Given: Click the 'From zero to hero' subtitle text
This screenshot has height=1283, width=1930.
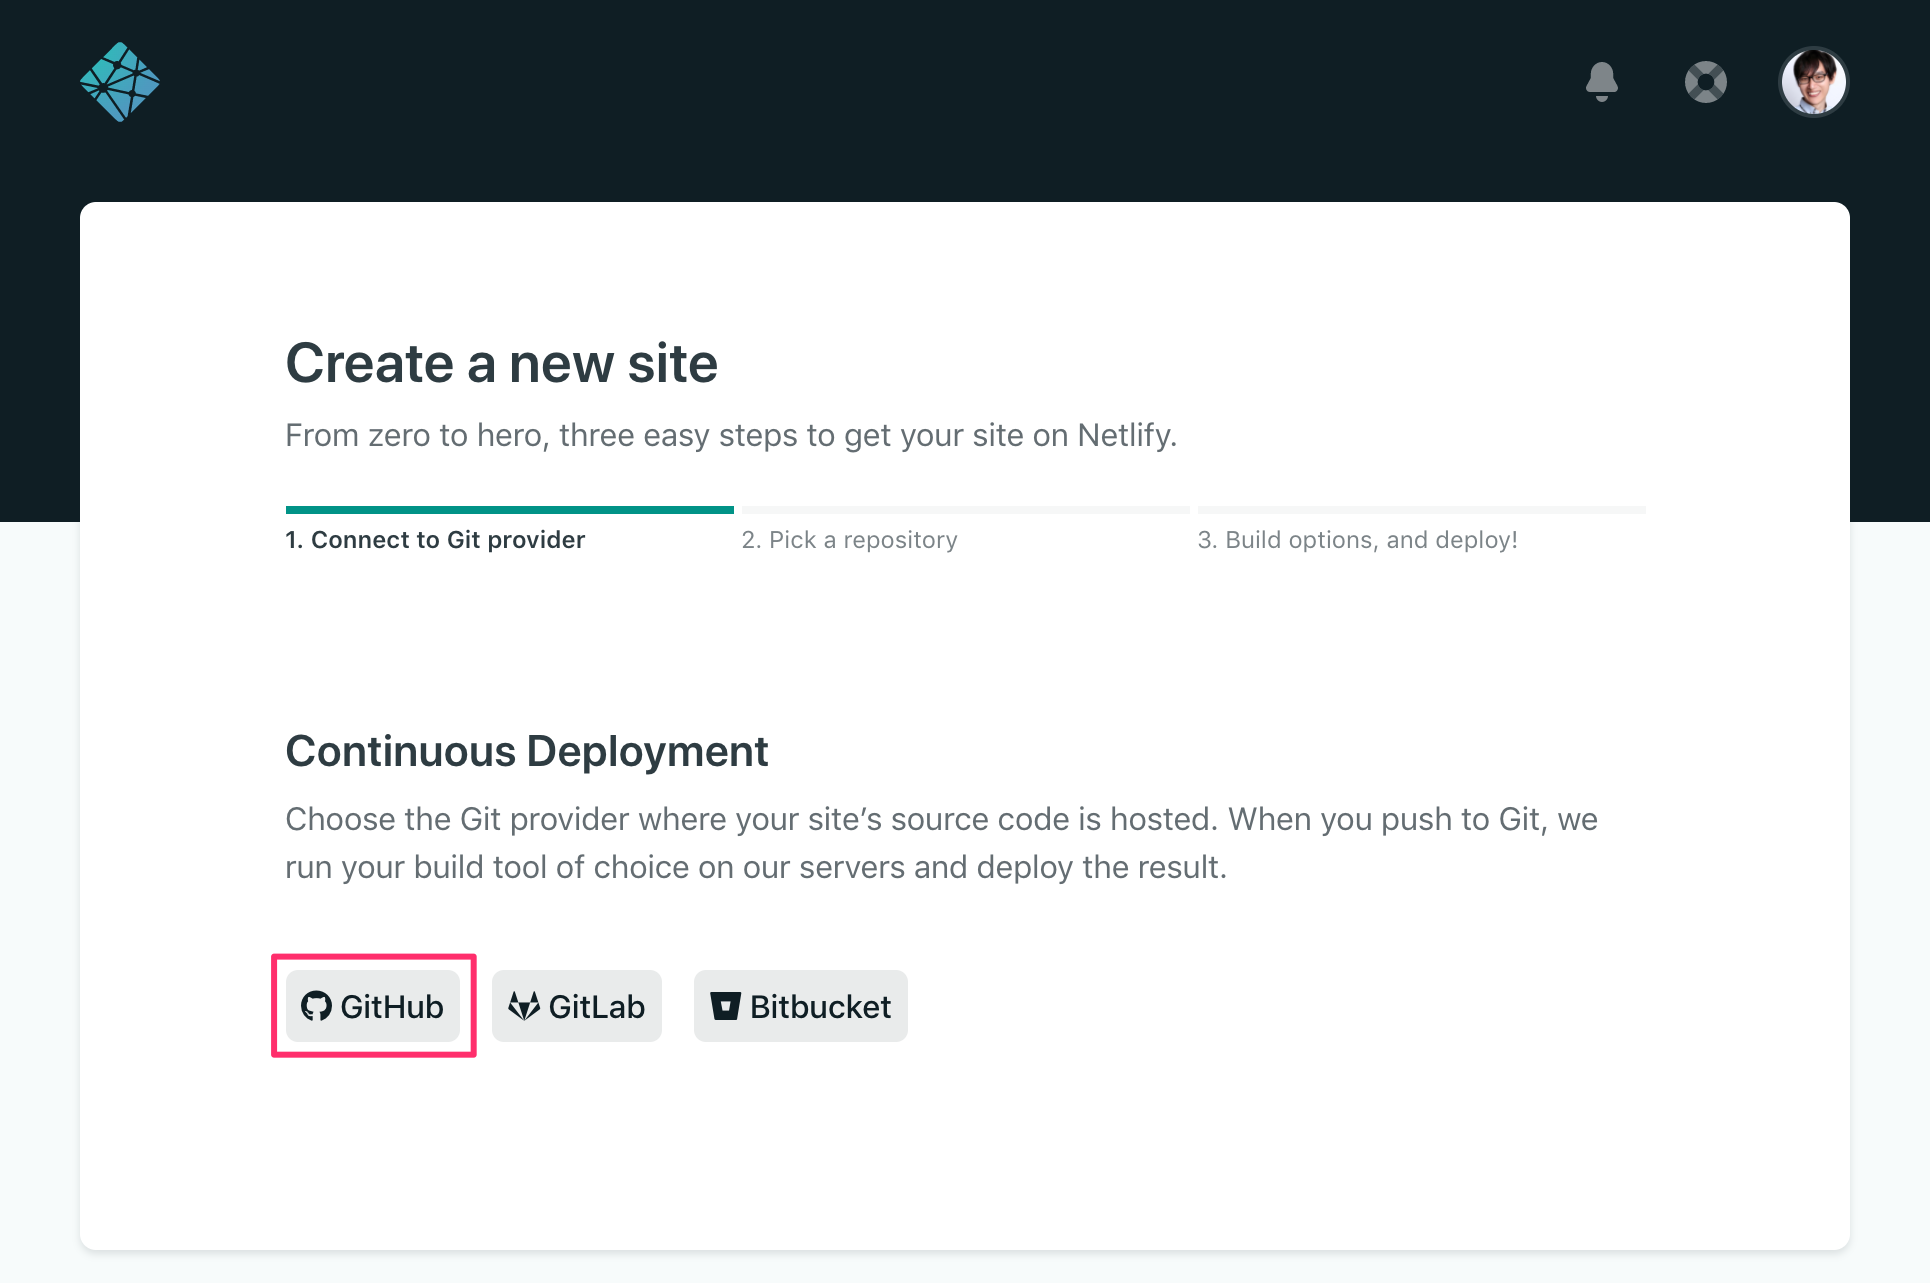Looking at the screenshot, I should click(x=731, y=436).
